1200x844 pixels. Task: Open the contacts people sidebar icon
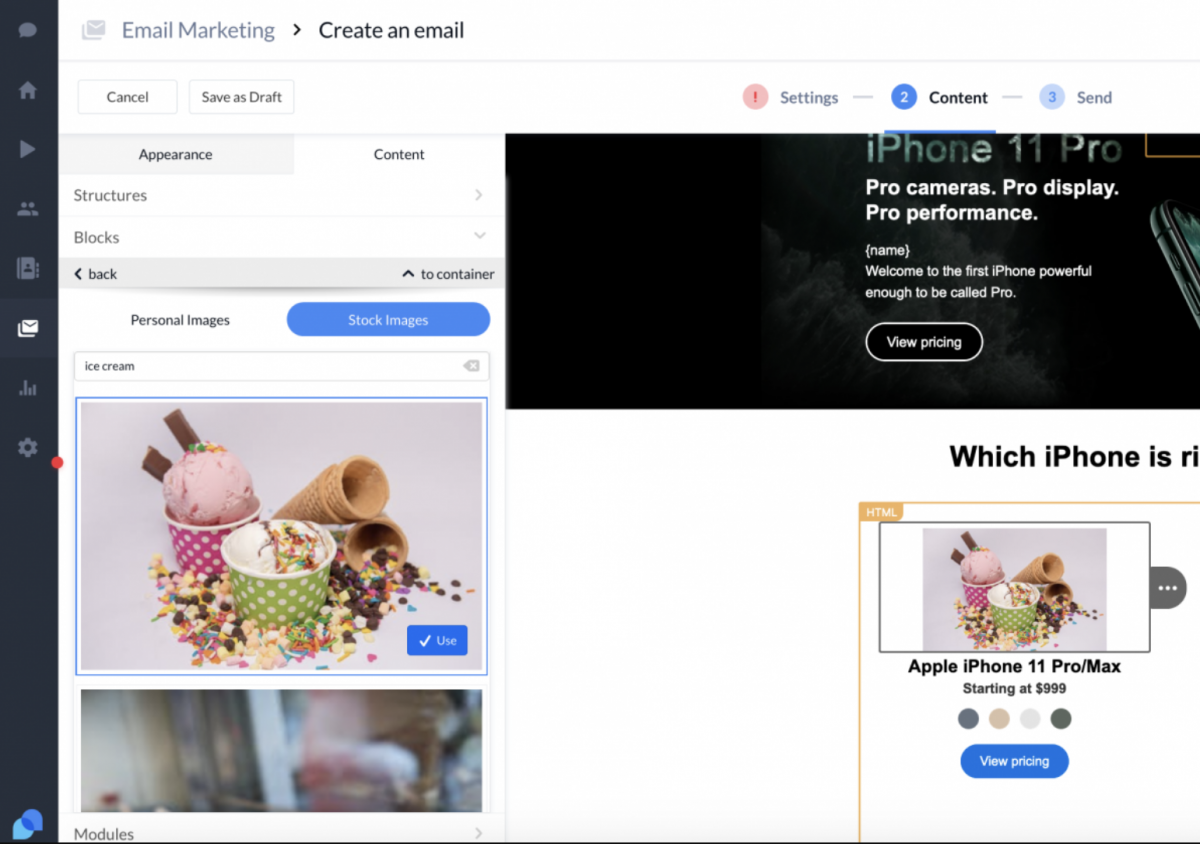28,209
